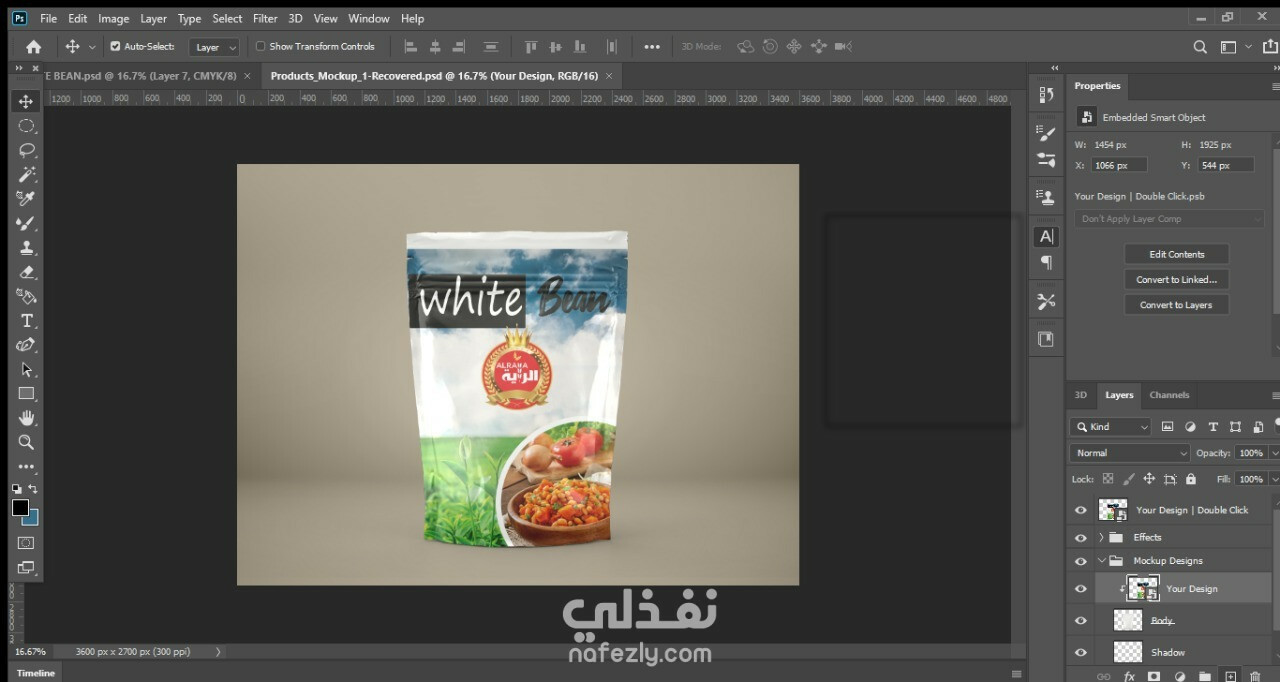
Task: Select the Pen tool
Action: coord(26,345)
